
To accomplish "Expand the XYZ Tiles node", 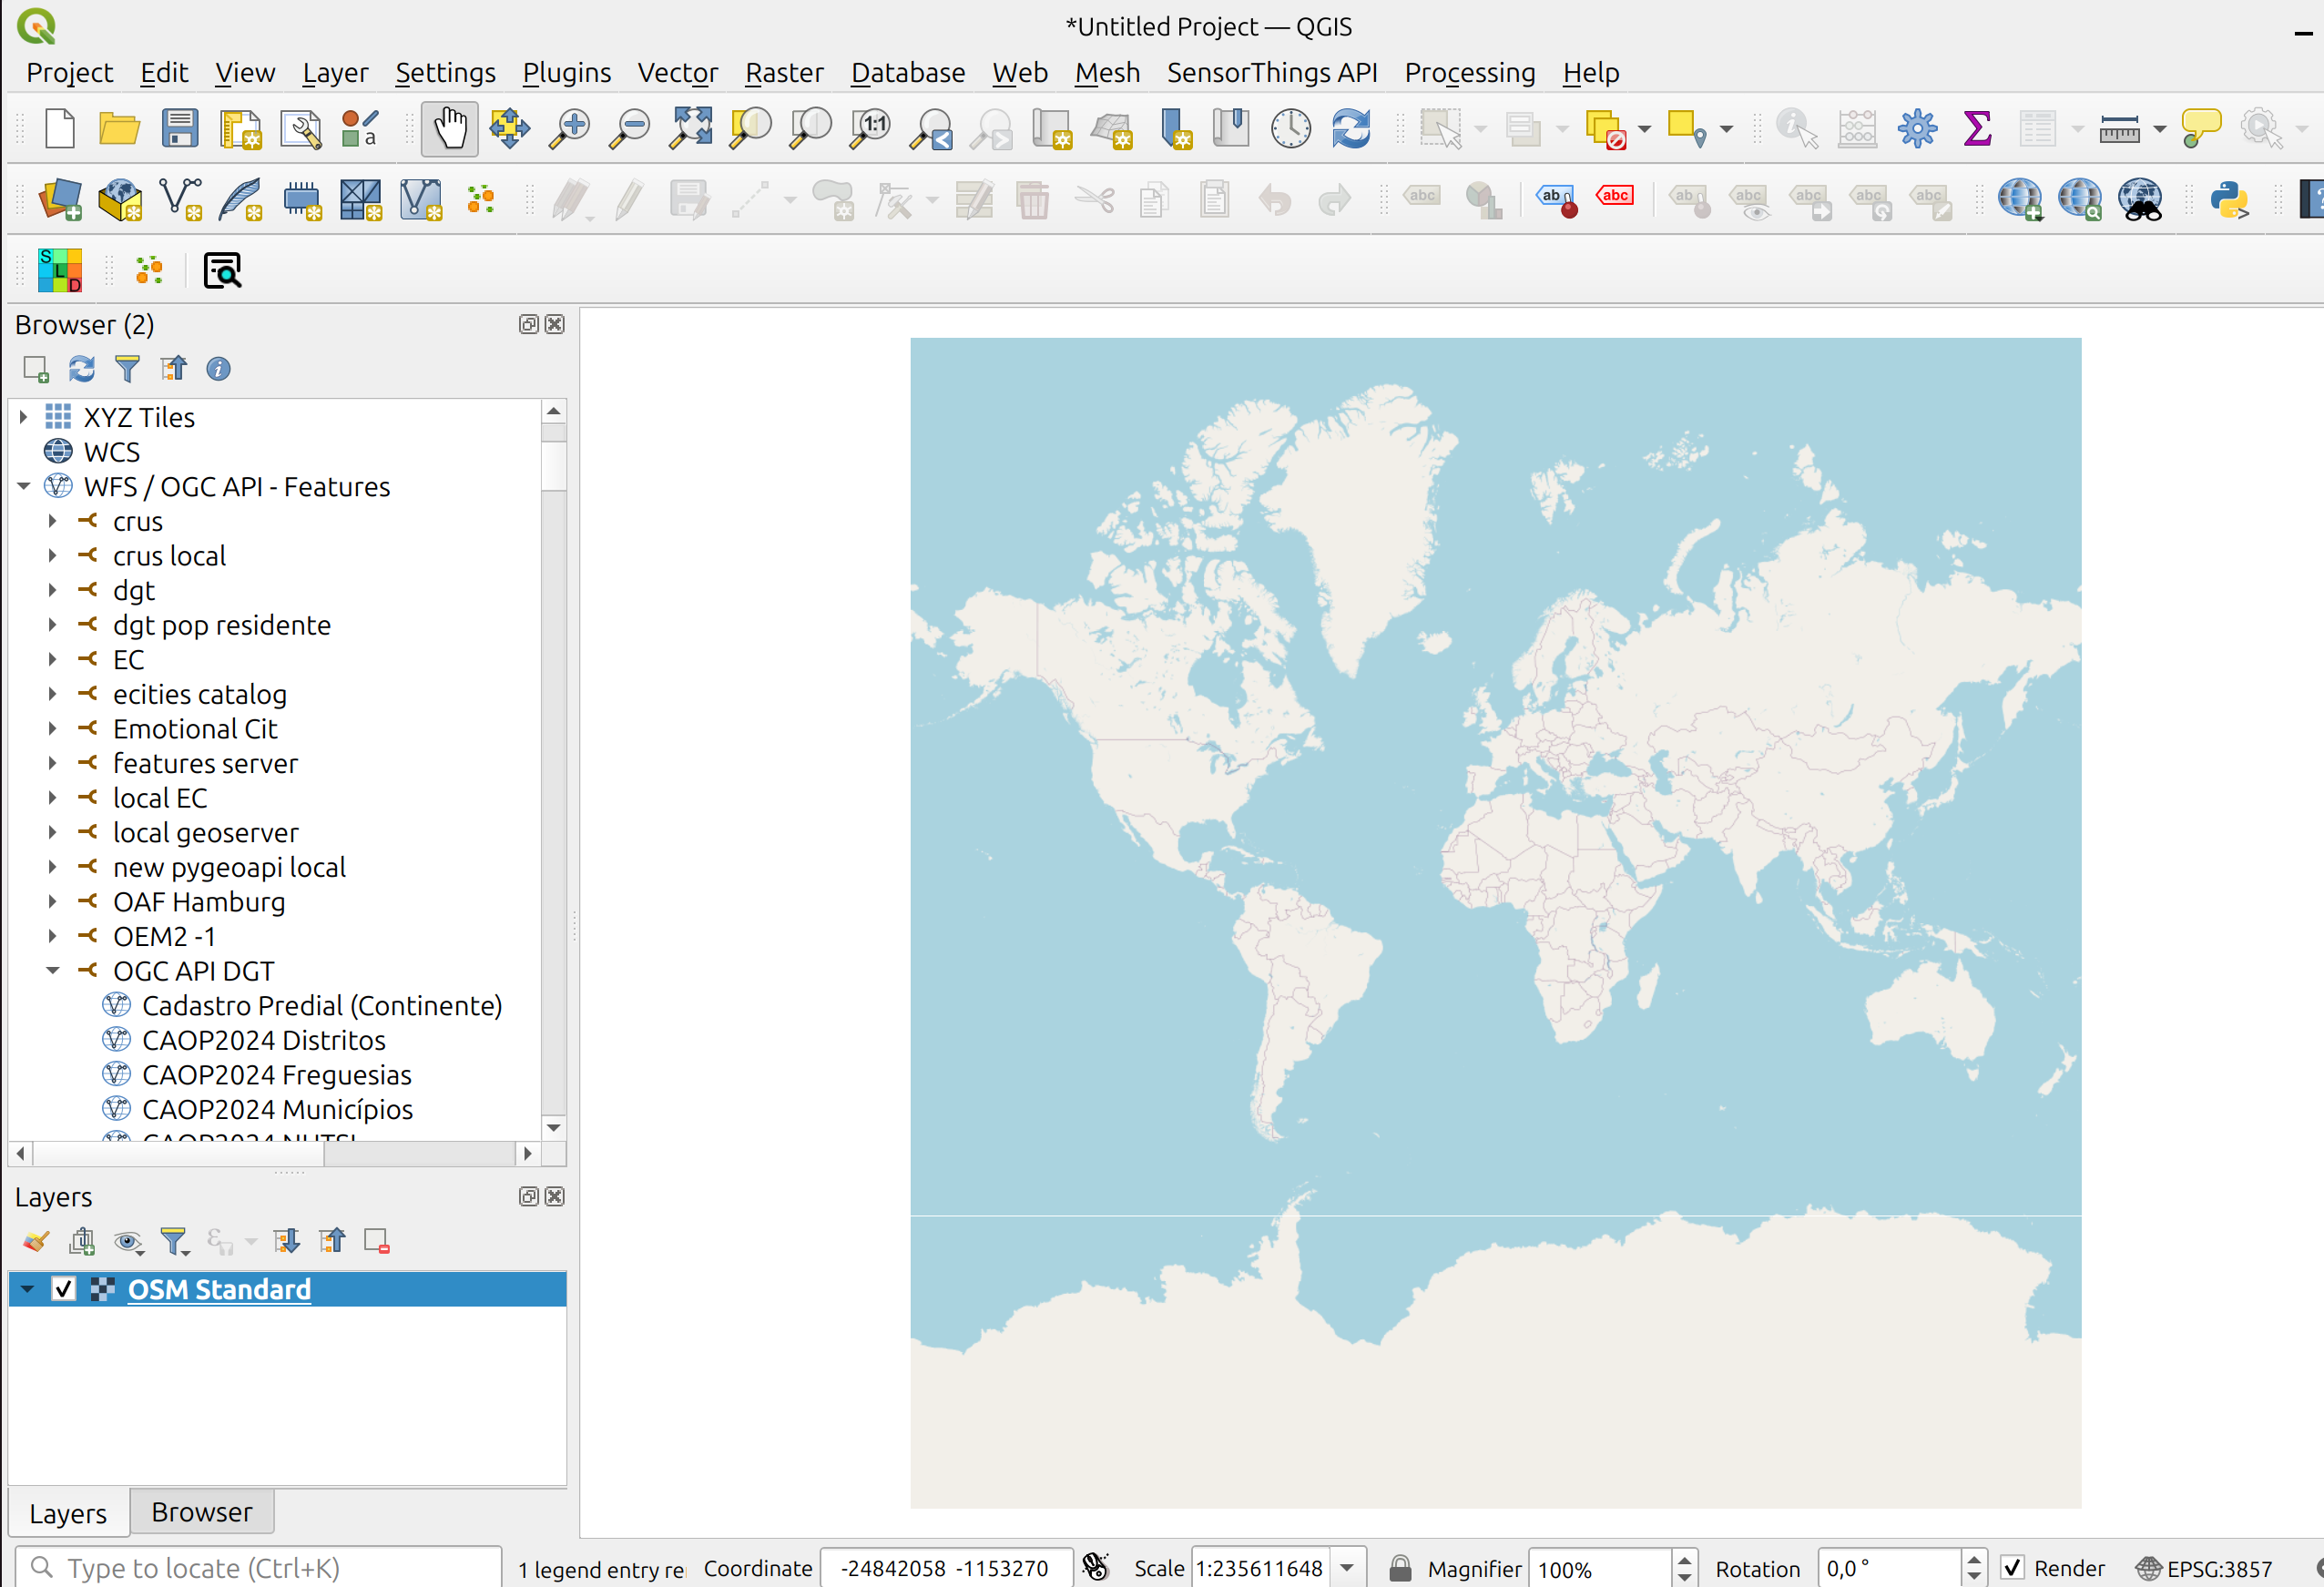I will click(x=24, y=417).
